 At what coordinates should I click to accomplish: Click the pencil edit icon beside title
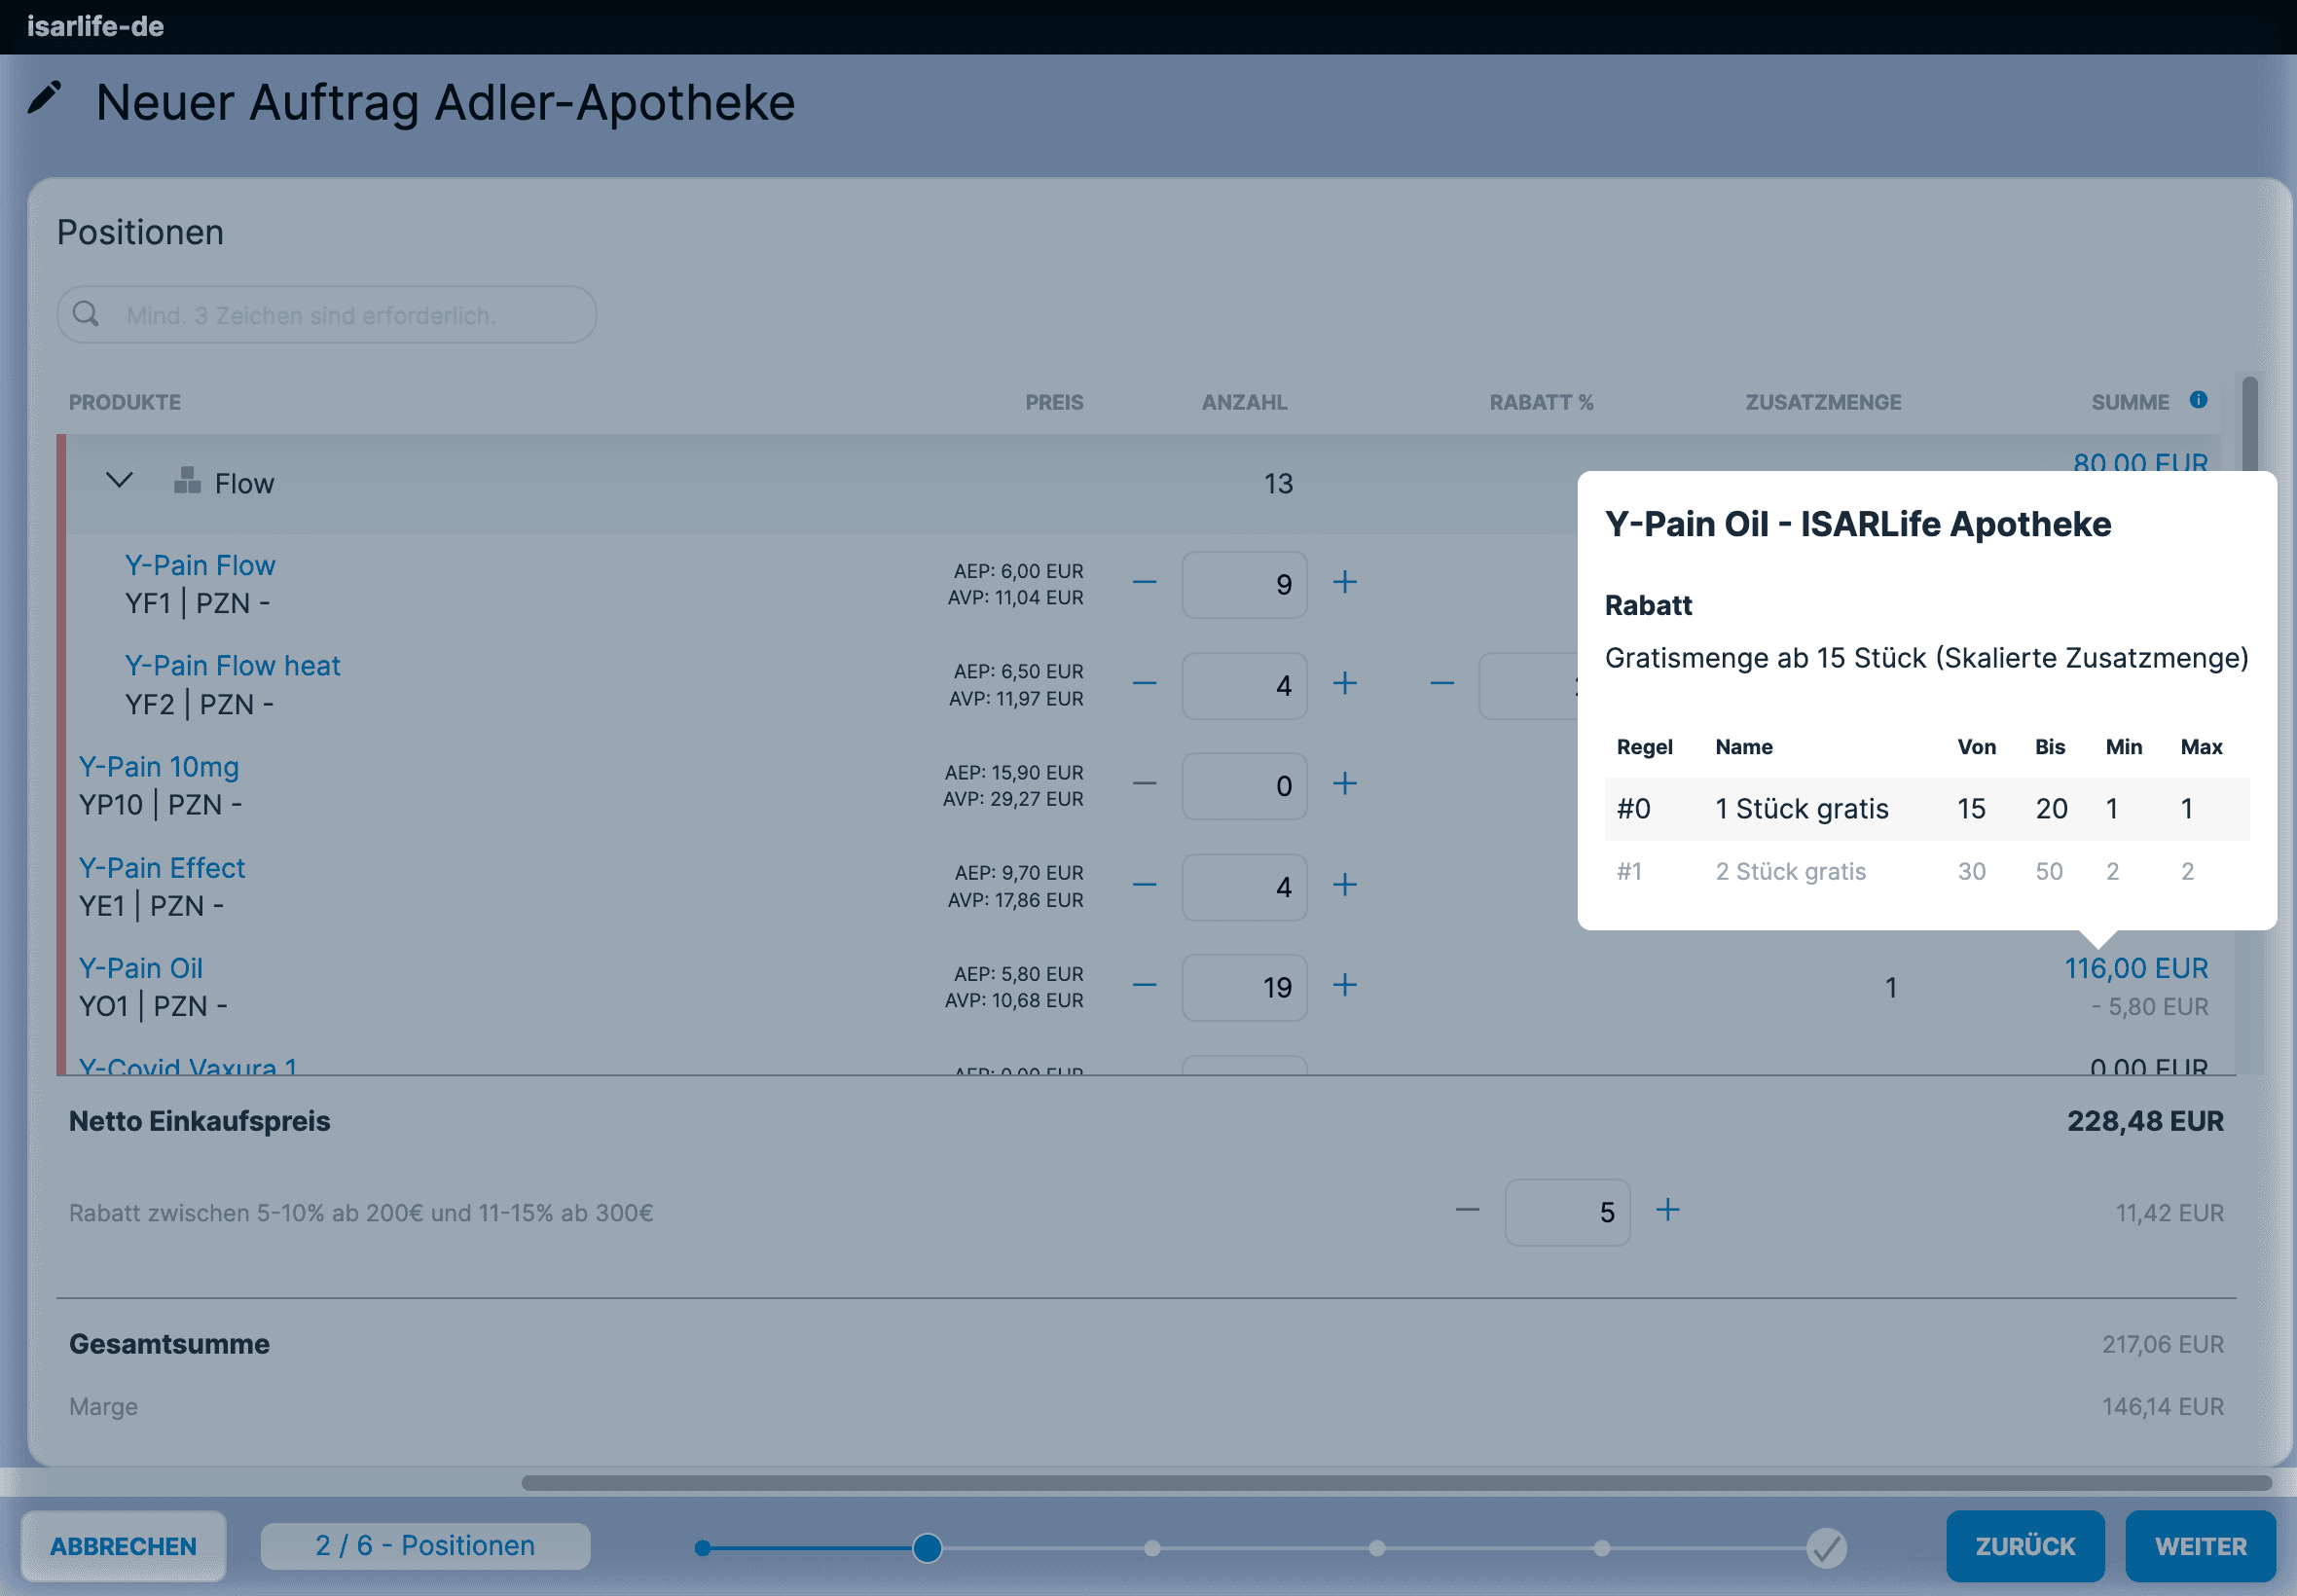44,98
